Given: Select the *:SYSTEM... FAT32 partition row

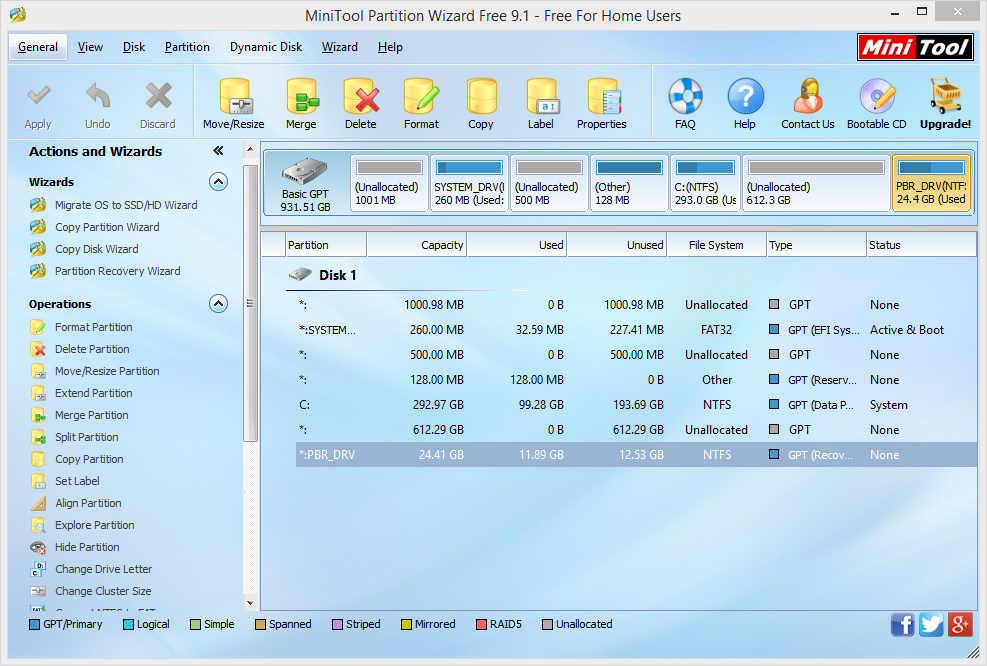Looking at the screenshot, I should [x=636, y=330].
